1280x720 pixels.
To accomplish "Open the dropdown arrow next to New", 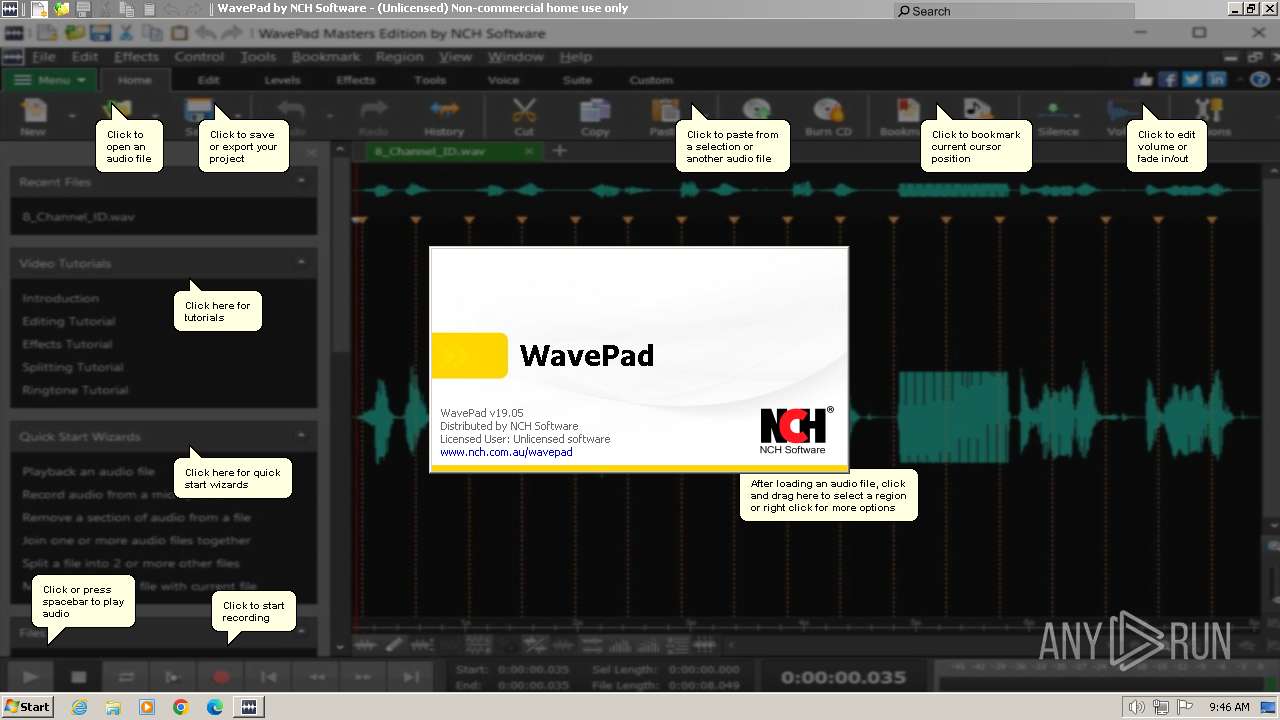I will (x=72, y=116).
